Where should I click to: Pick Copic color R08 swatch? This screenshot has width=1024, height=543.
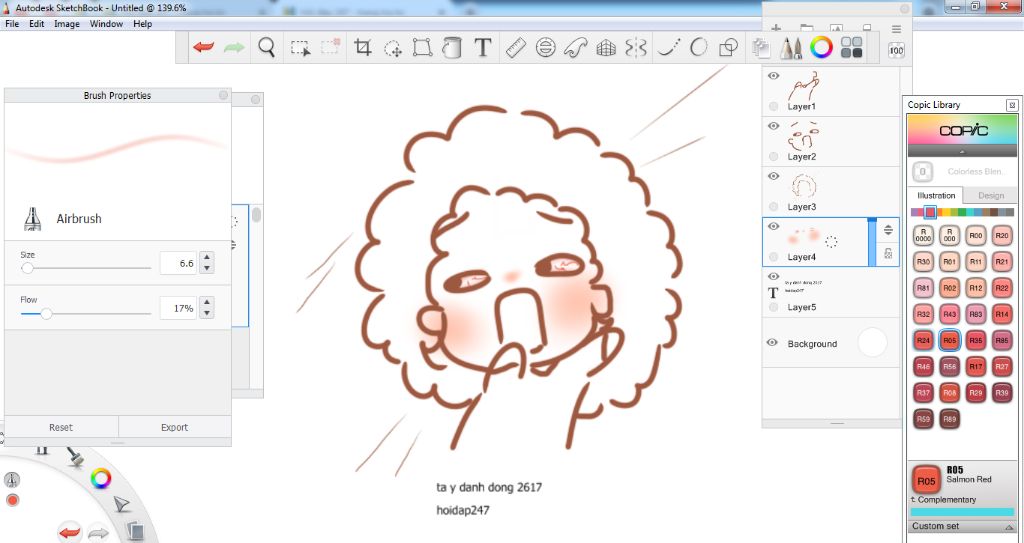(950, 393)
